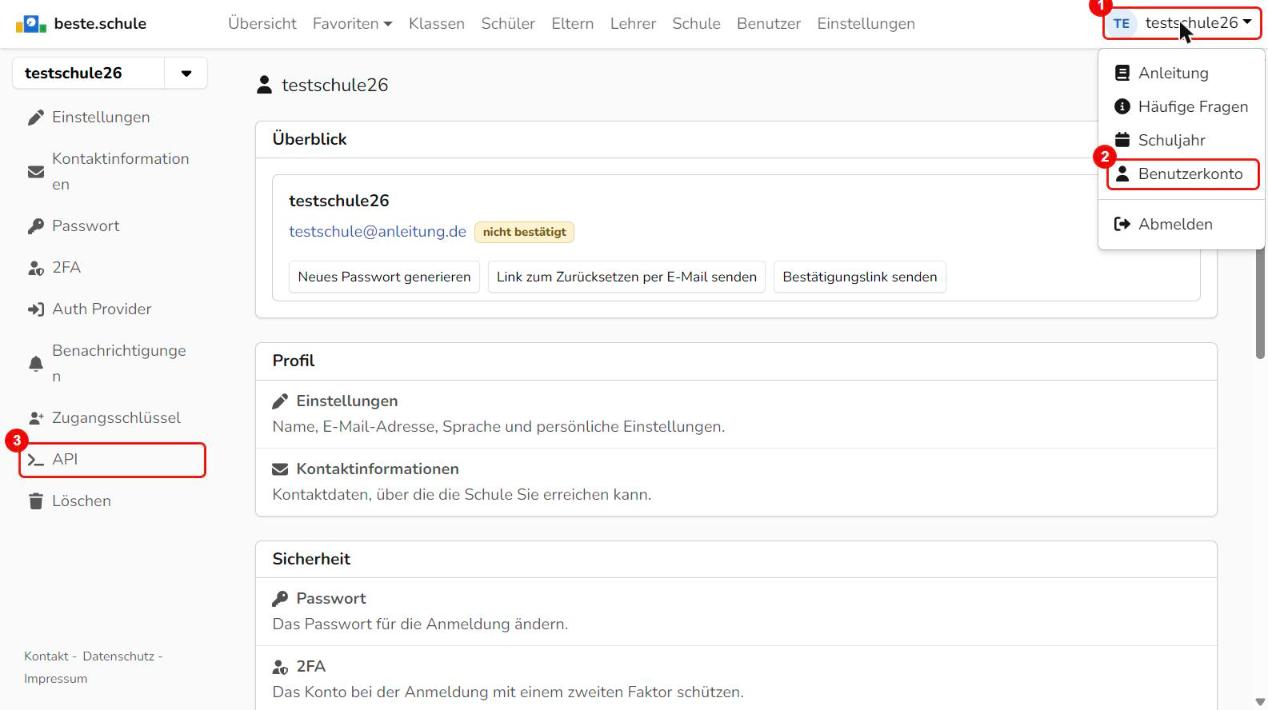Image resolution: width=1268 pixels, height=710 pixels.
Task: Open the testschule26 user dropdown at top right
Action: (x=1182, y=23)
